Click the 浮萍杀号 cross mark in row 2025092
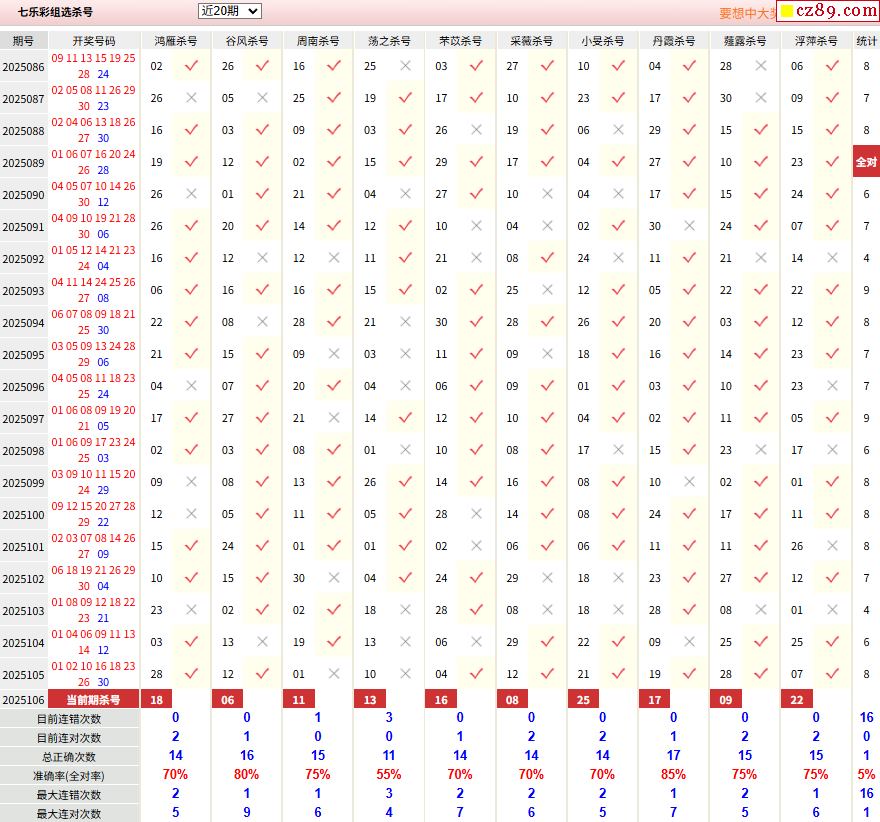Viewport: 880px width, 822px height. coord(832,258)
